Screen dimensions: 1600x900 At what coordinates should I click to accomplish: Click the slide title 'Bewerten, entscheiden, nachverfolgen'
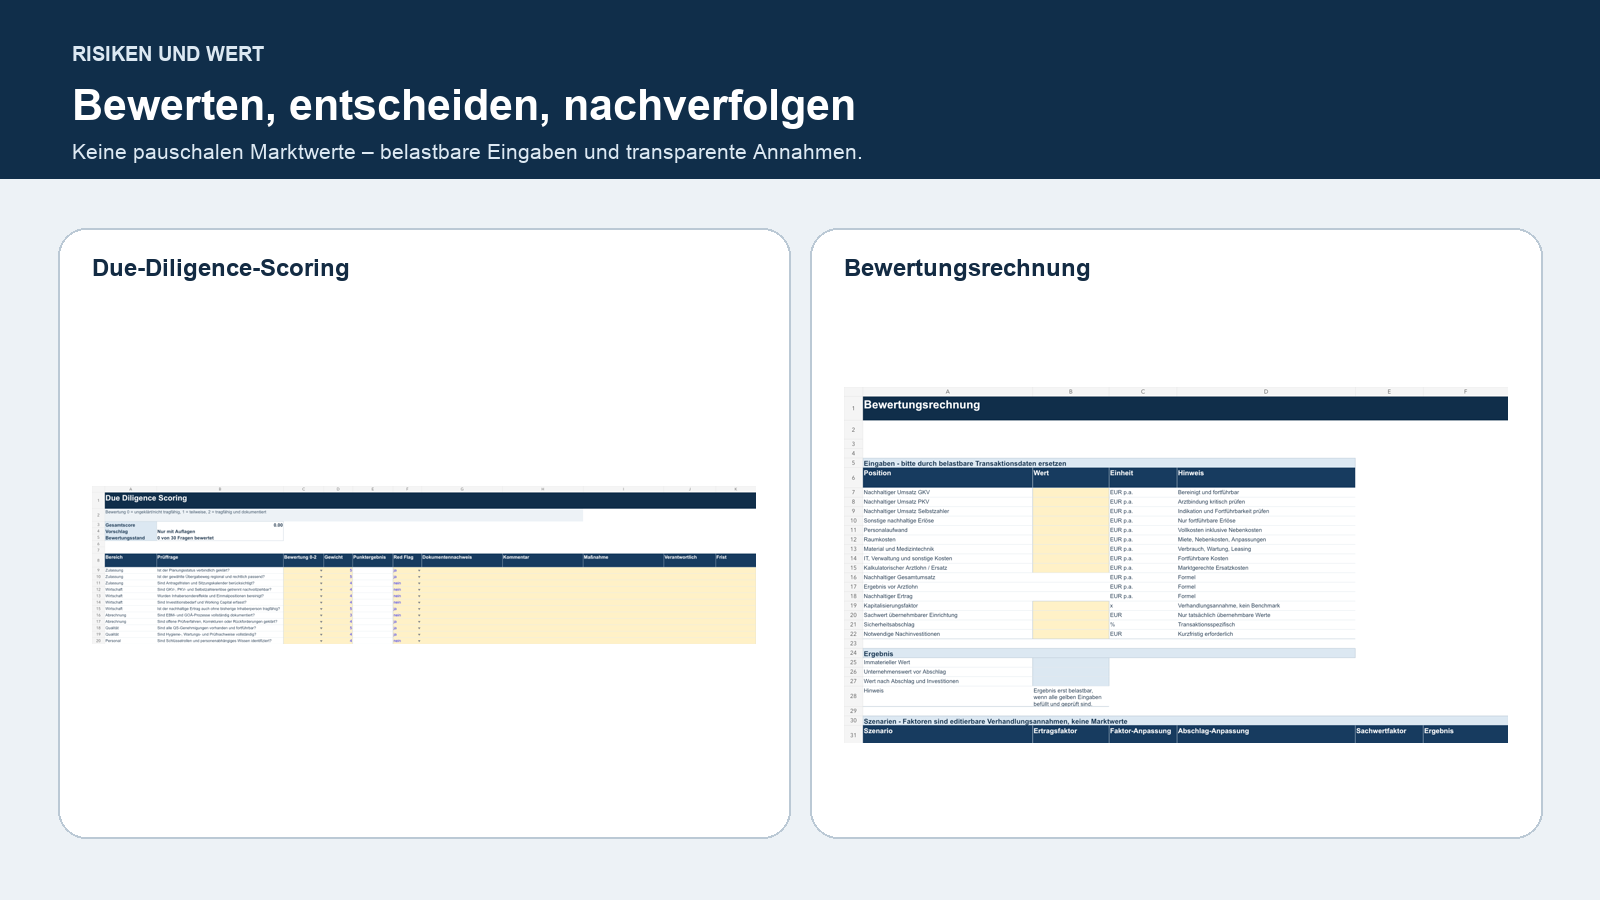tap(464, 105)
